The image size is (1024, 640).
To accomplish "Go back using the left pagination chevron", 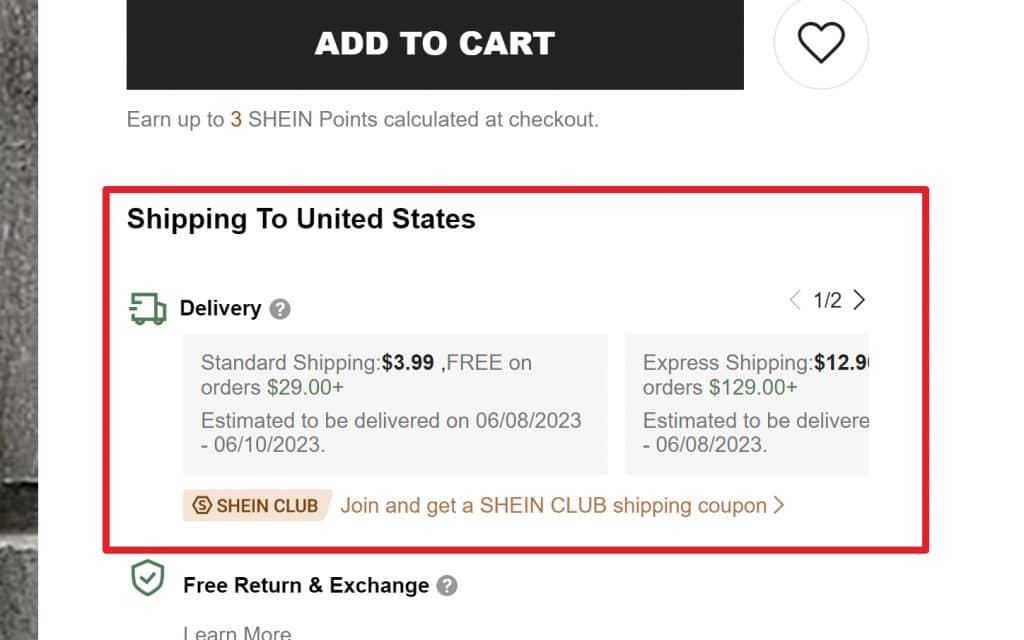I will pos(795,299).
